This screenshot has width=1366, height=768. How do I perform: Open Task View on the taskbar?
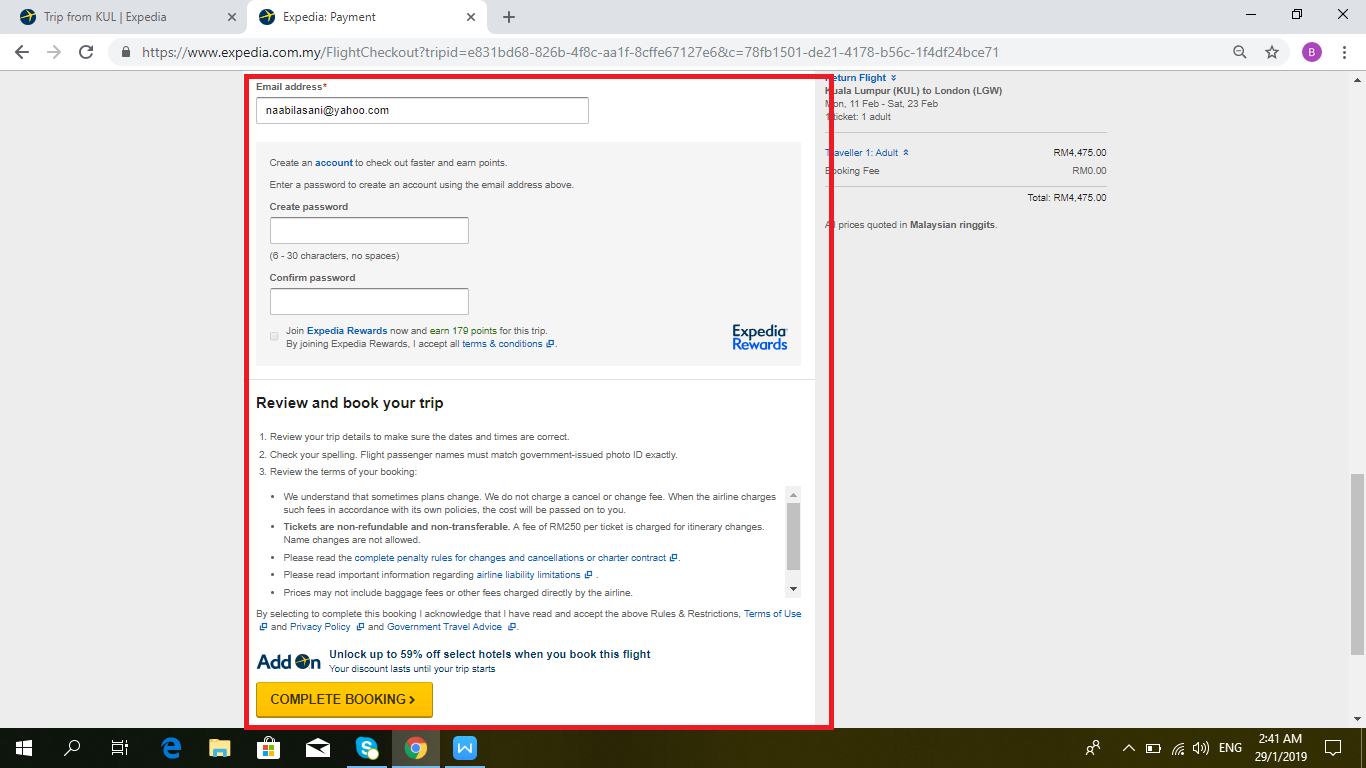click(x=119, y=747)
